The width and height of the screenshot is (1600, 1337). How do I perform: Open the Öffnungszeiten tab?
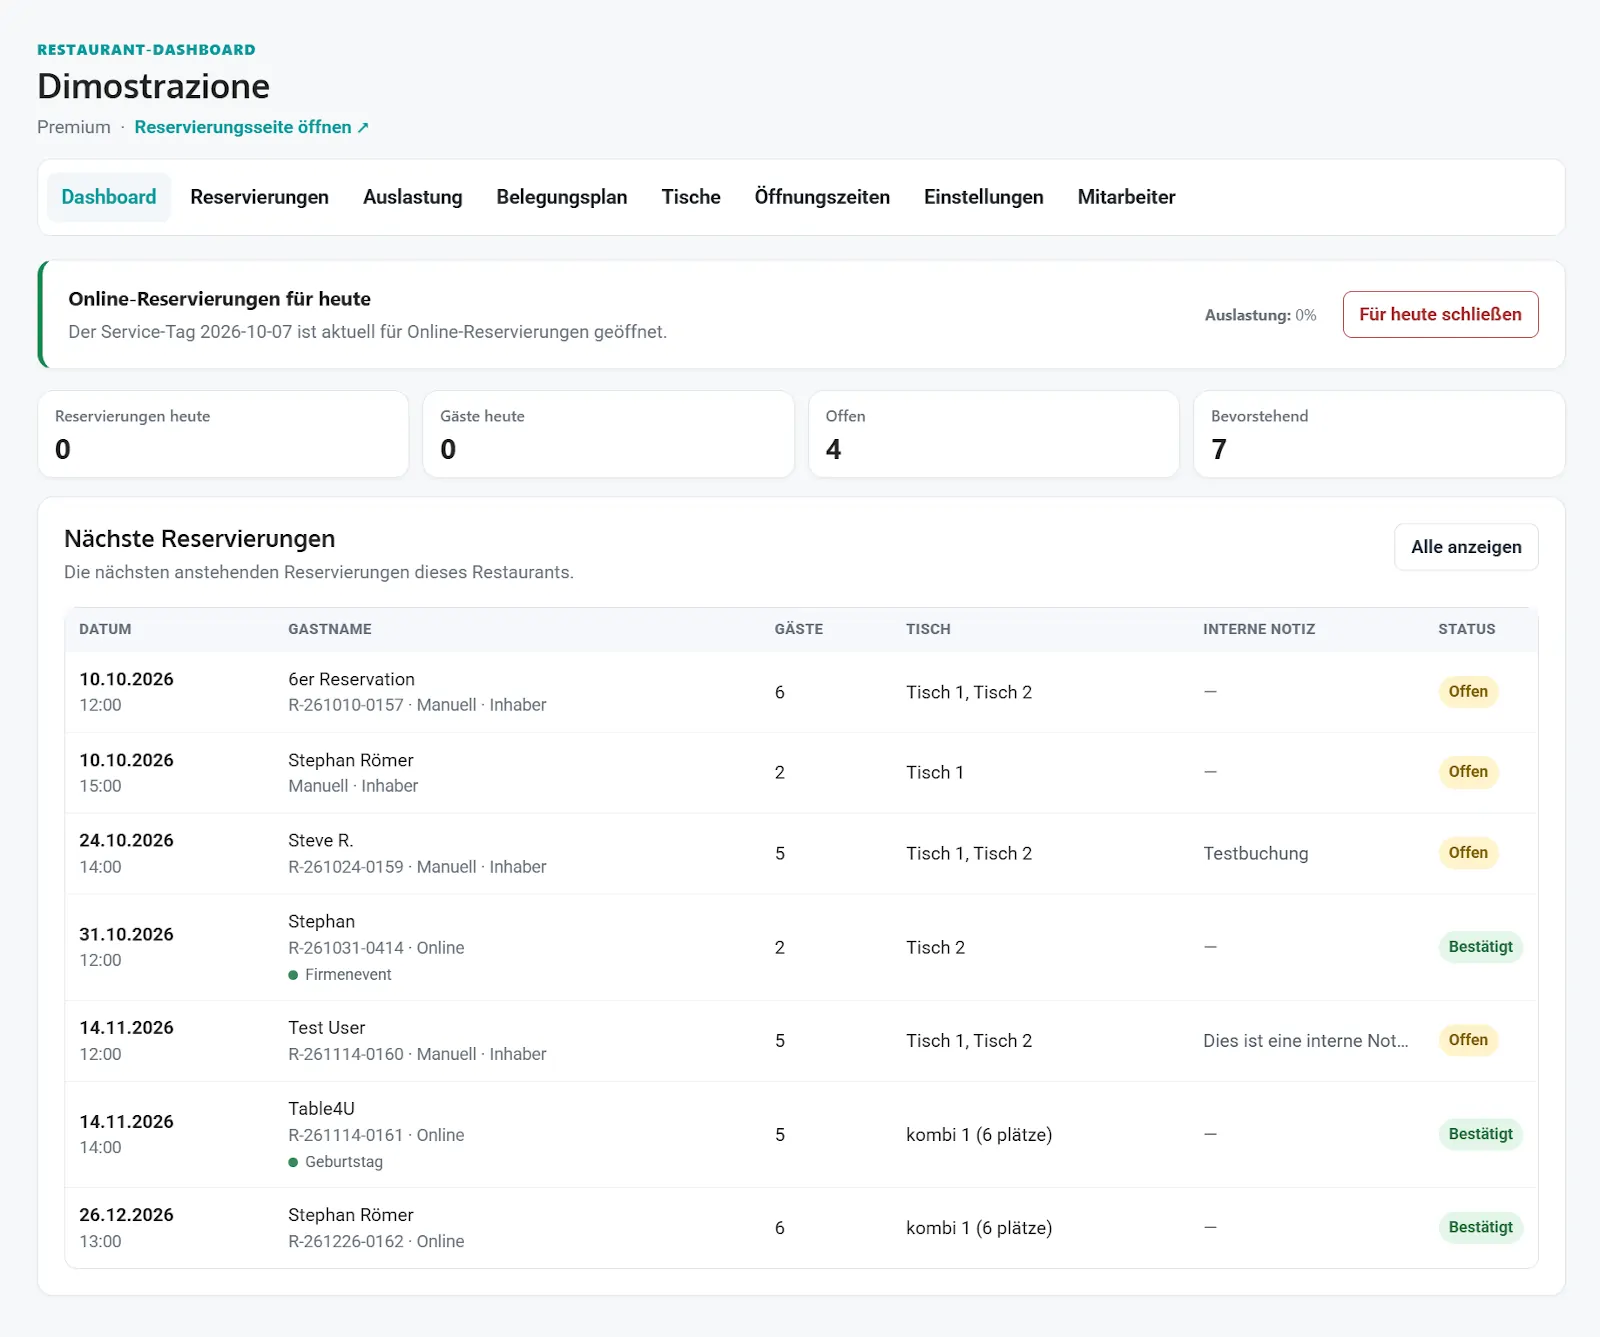[x=822, y=197]
